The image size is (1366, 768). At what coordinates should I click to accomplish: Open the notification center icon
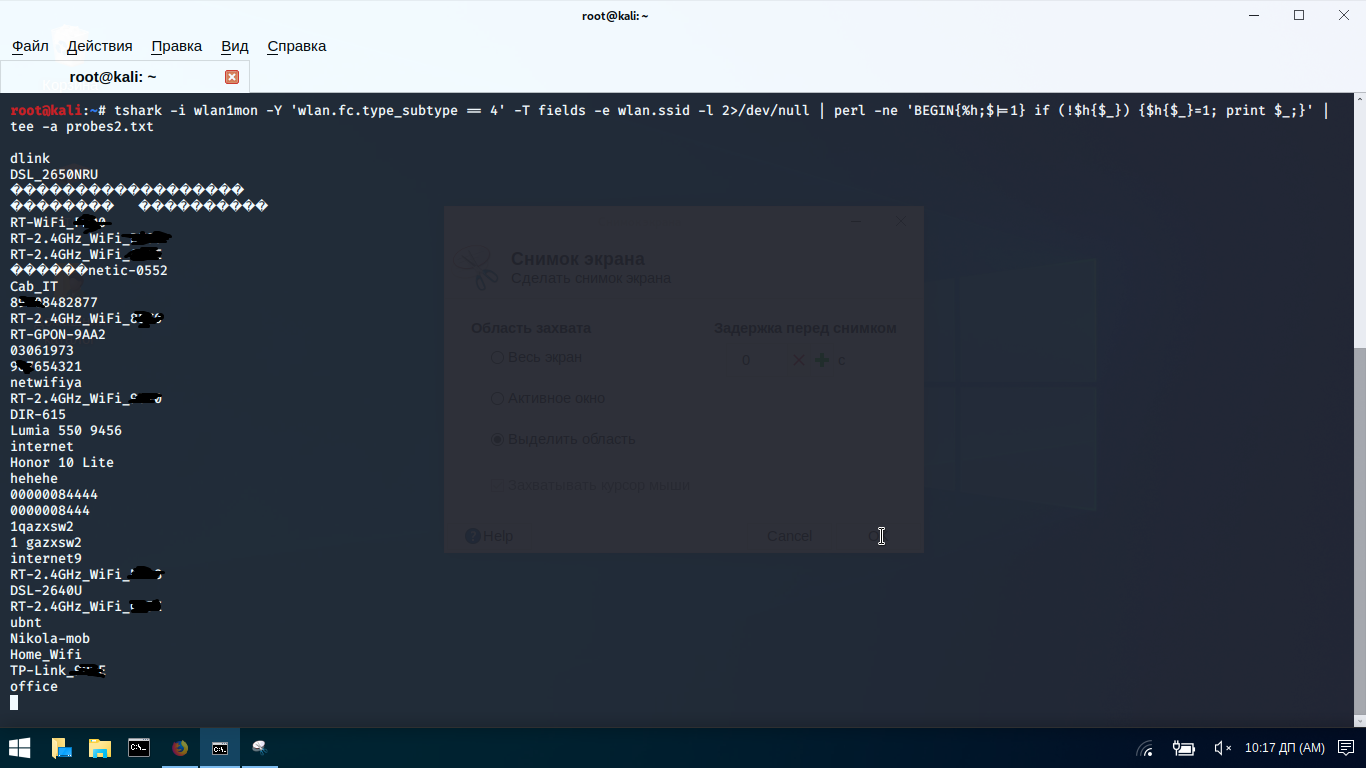[1345, 748]
